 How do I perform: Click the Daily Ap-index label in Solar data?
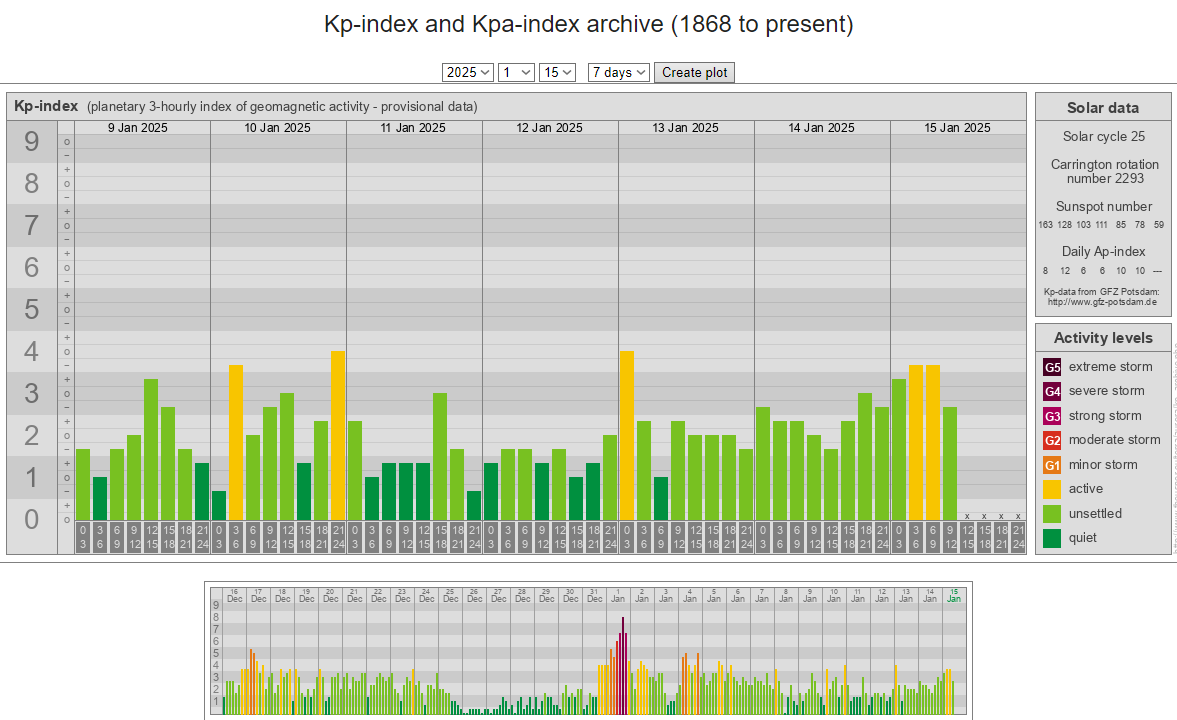[x=1103, y=252]
